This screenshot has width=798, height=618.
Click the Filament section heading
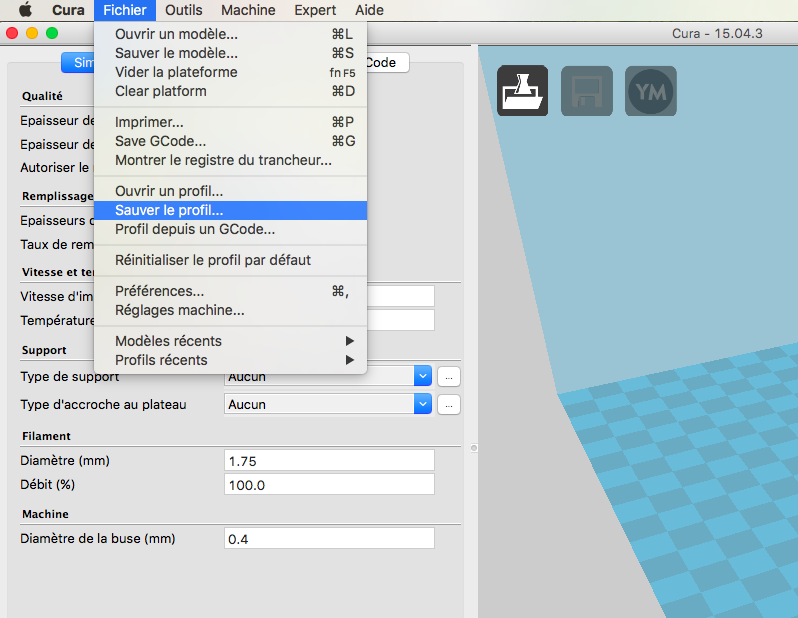point(46,436)
